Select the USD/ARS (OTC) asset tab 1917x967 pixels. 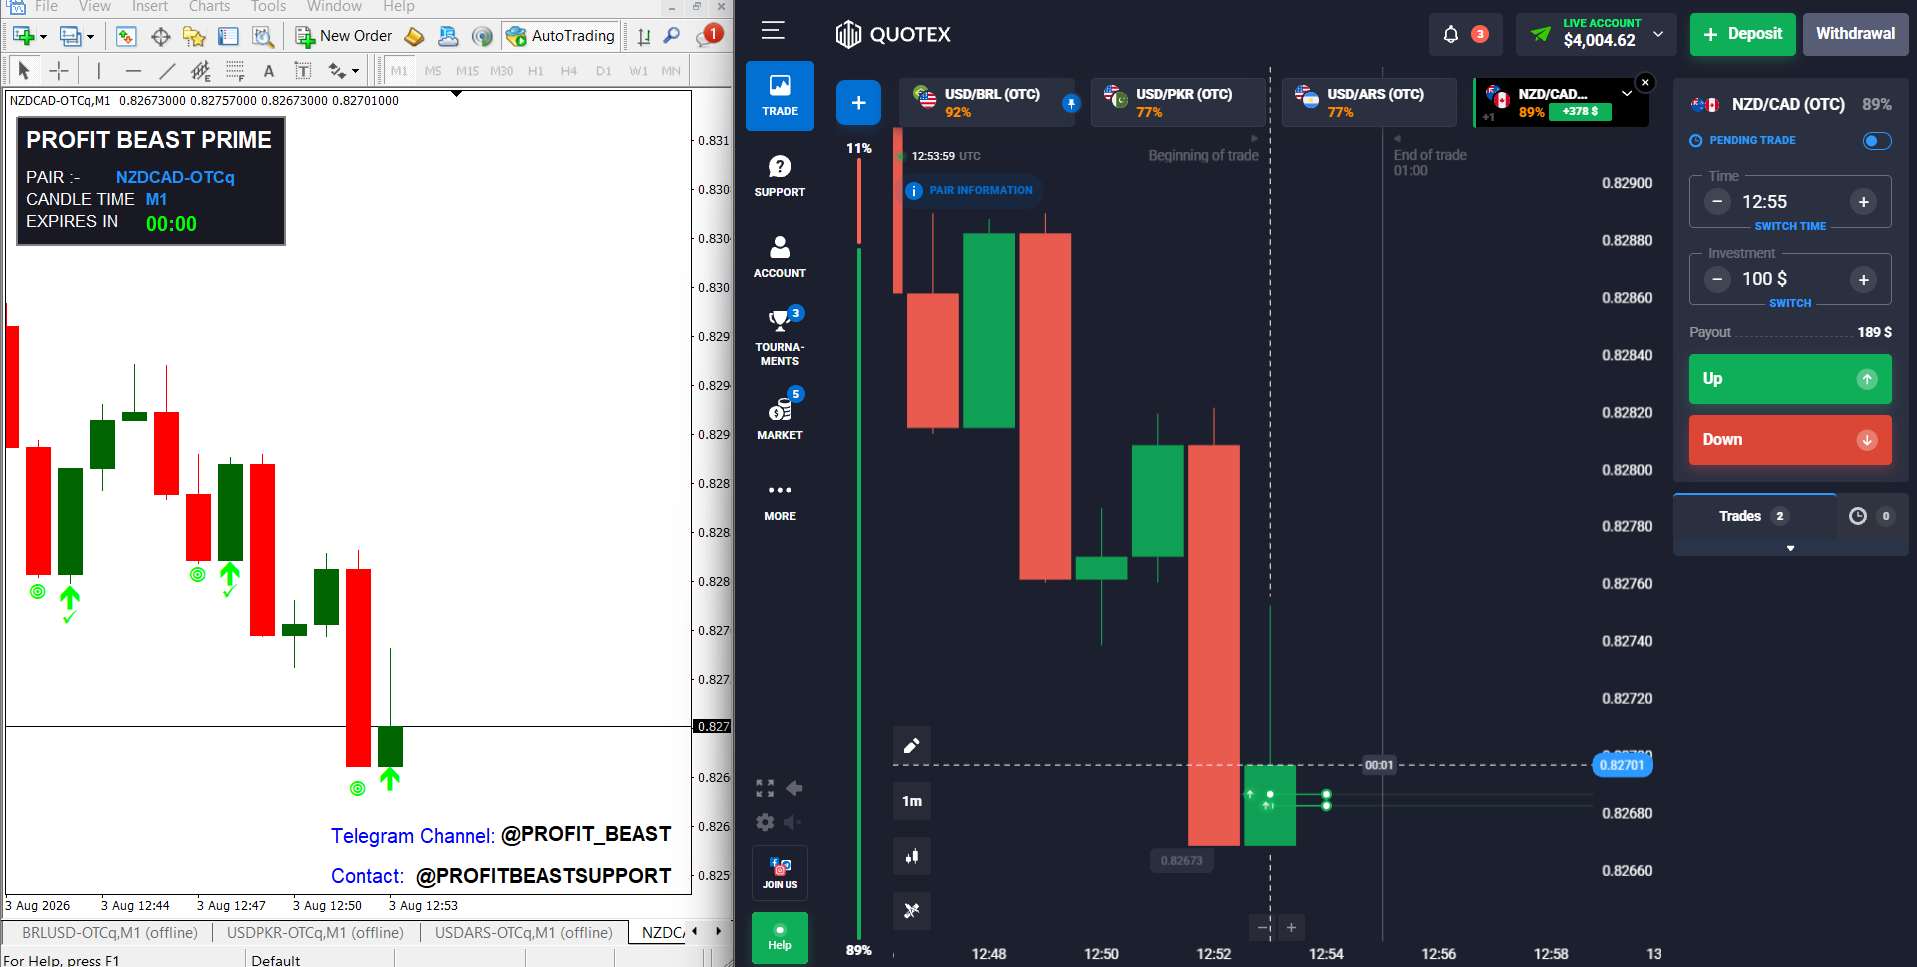coord(1369,102)
